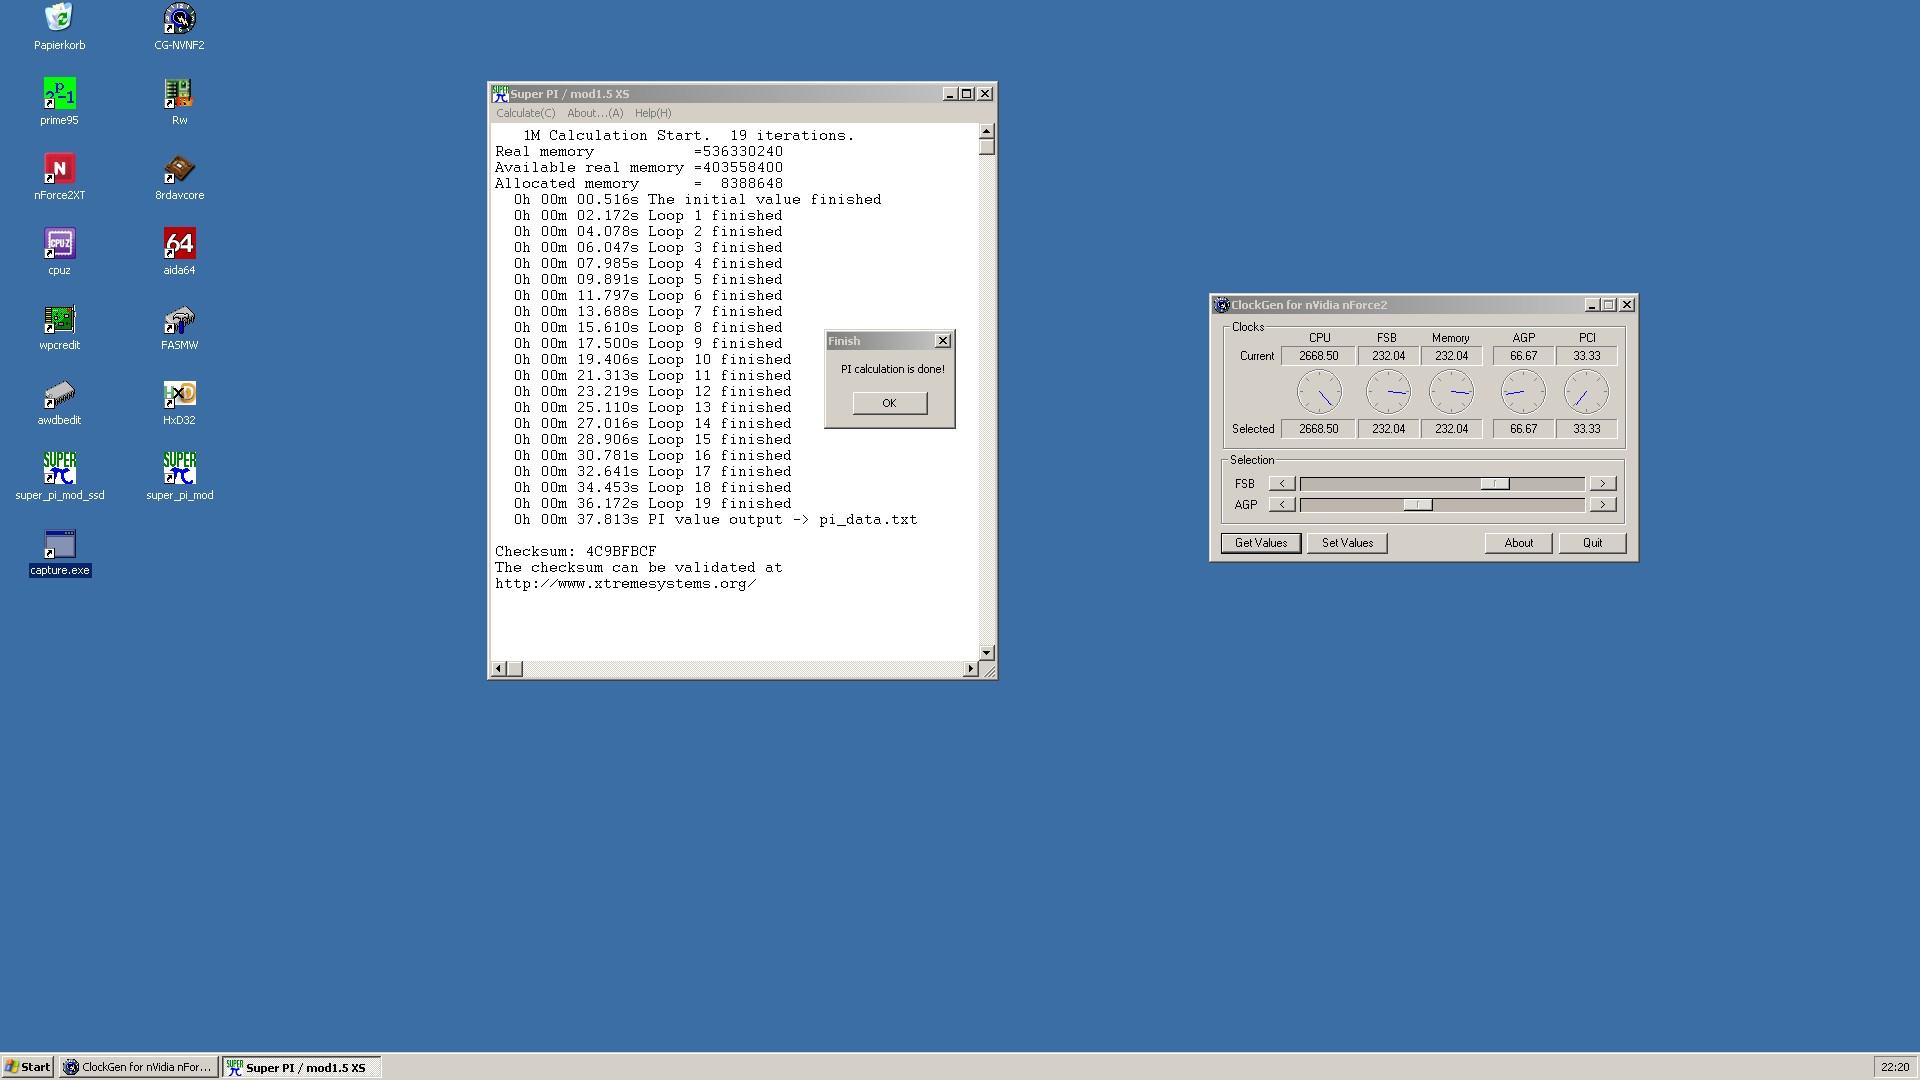1920x1080 pixels.
Task: Increase FSB with the right arrow
Action: pyautogui.click(x=1602, y=484)
